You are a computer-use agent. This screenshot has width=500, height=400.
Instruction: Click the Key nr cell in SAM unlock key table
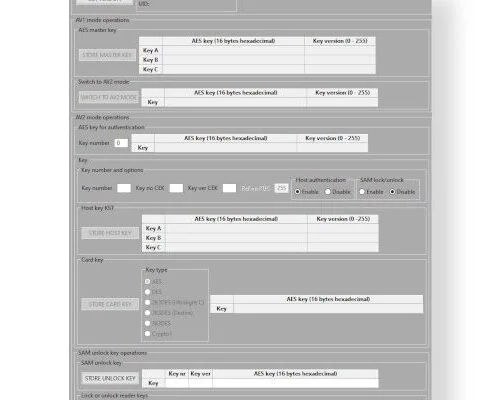coord(177,383)
